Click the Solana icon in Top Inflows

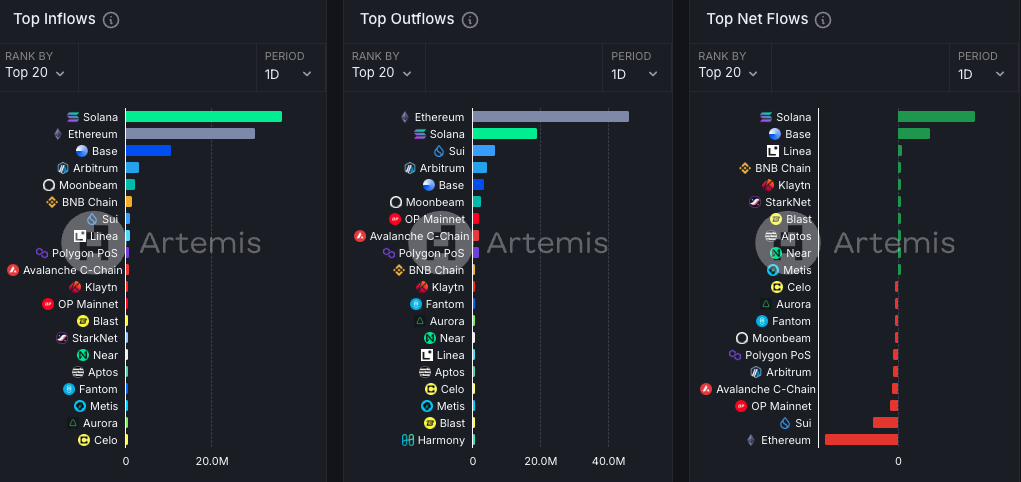tap(73, 117)
